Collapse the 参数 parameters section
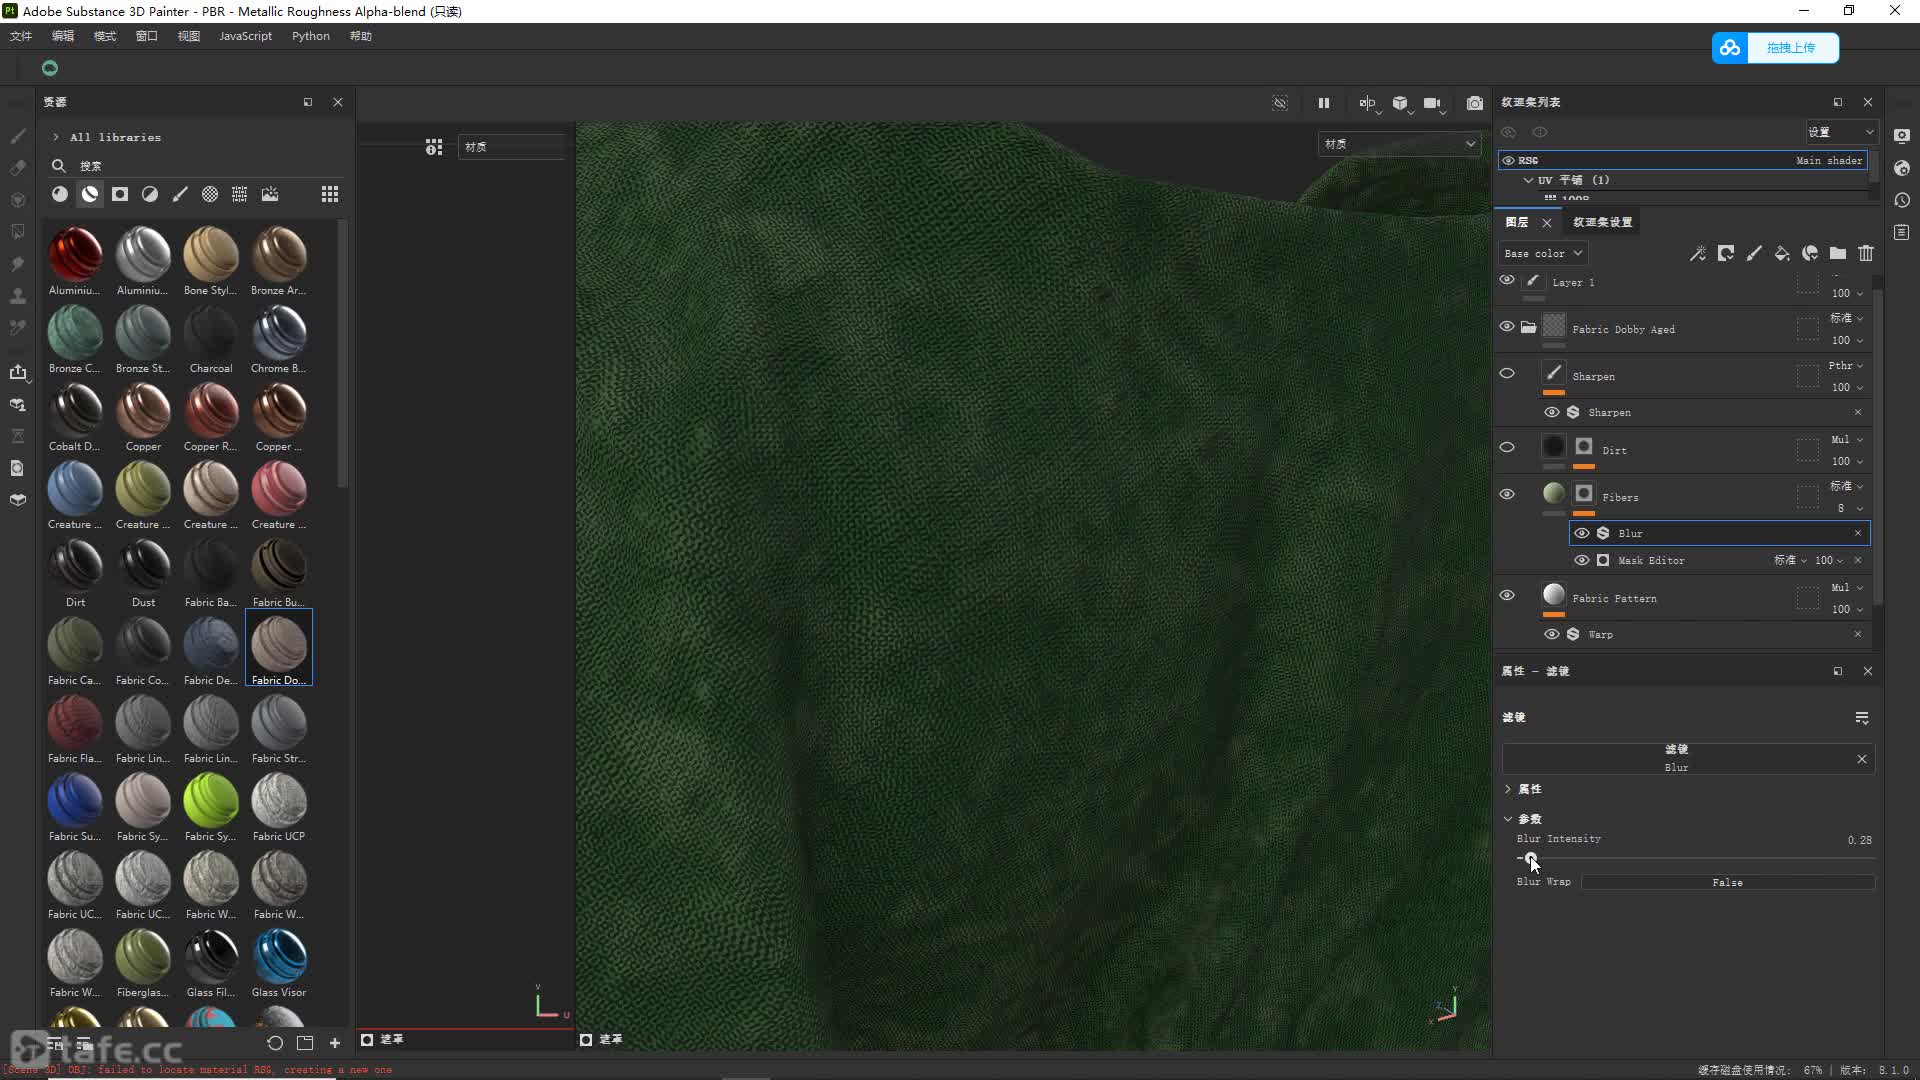This screenshot has width=1920, height=1080. tap(1508, 819)
